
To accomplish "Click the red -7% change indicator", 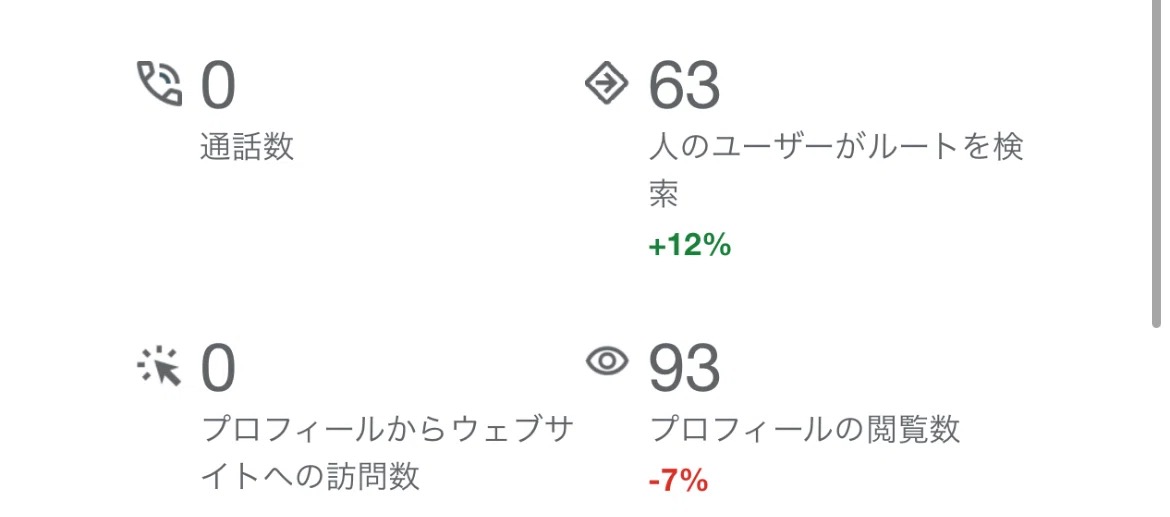I will (678, 481).
